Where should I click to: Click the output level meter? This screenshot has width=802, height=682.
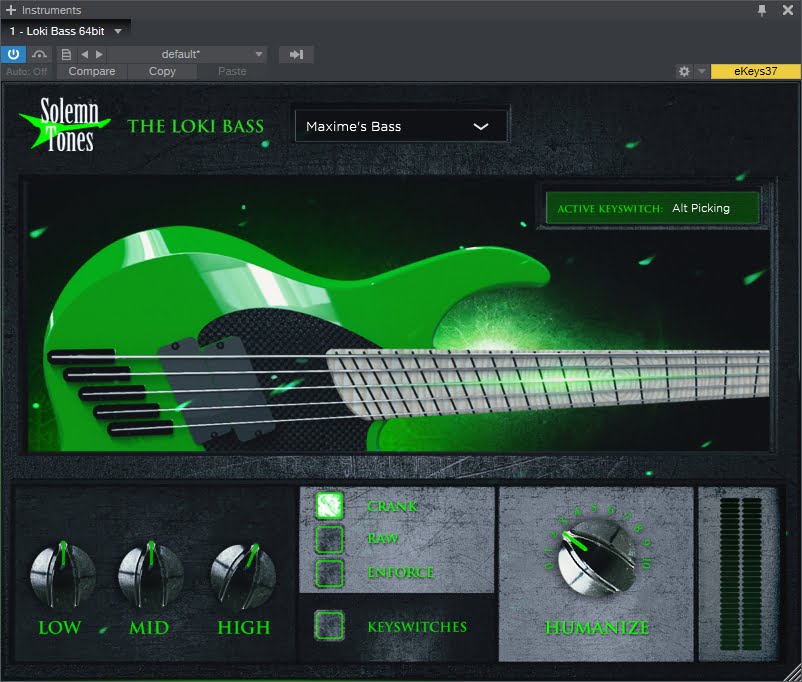tap(741, 574)
